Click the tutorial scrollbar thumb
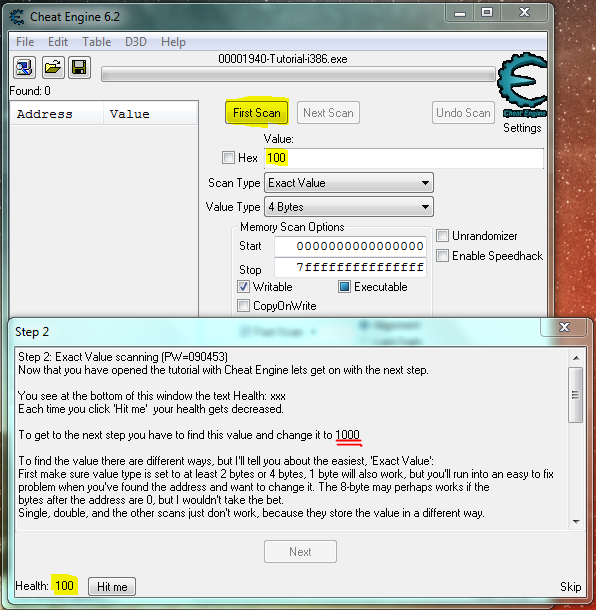 [x=576, y=395]
